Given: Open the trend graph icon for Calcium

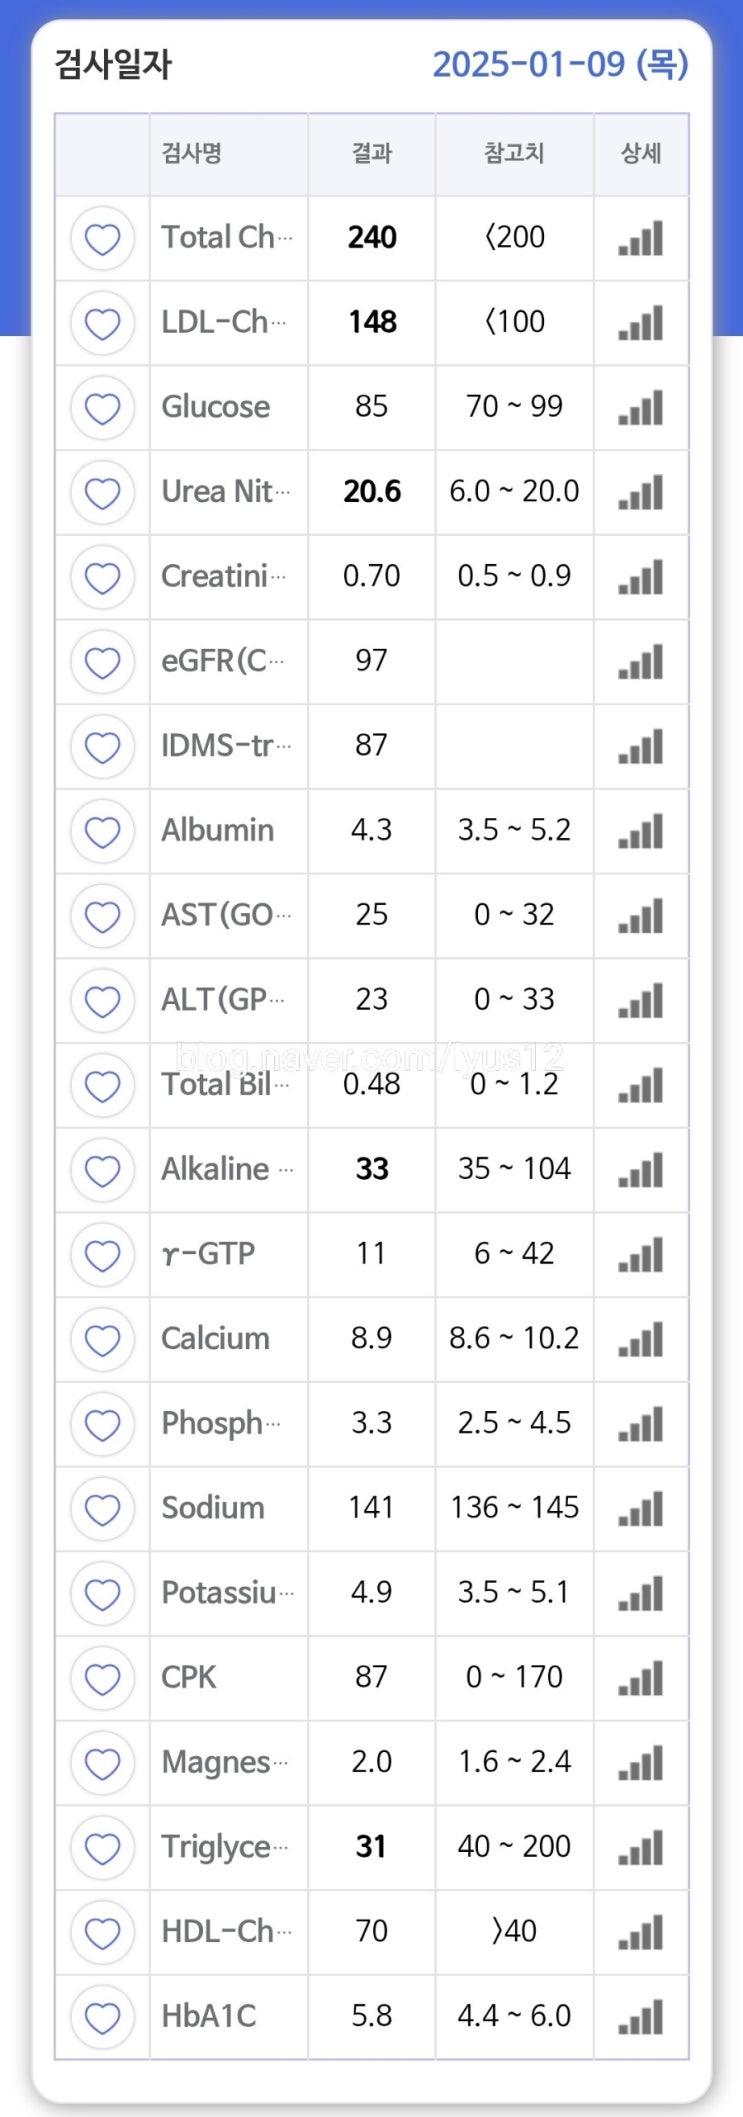Looking at the screenshot, I should point(641,1339).
